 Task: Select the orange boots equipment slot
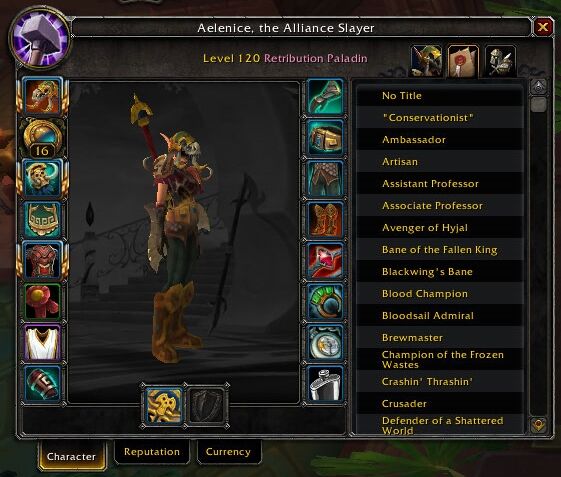click(325, 220)
